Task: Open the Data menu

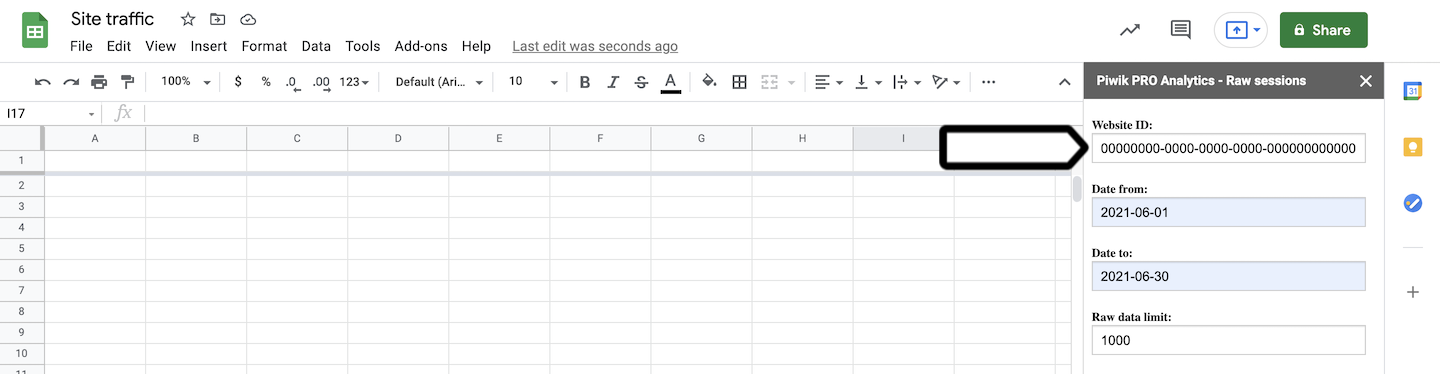Action: [316, 46]
